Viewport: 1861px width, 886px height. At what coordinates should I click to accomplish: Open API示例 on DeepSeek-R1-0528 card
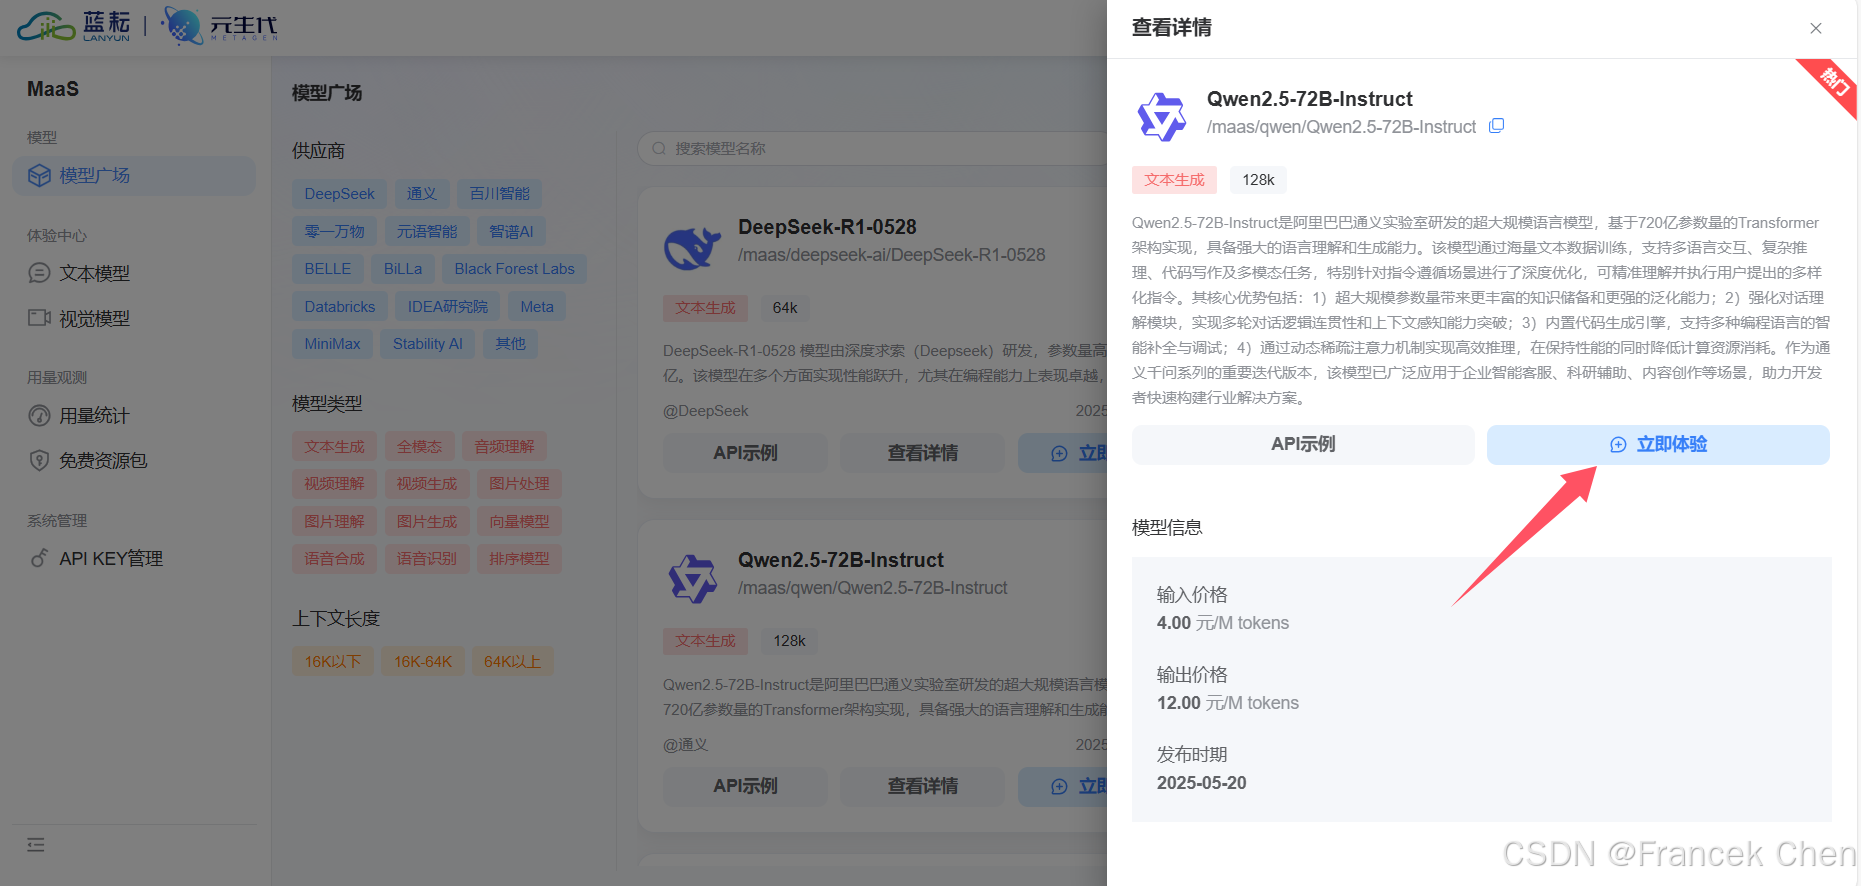(x=745, y=453)
